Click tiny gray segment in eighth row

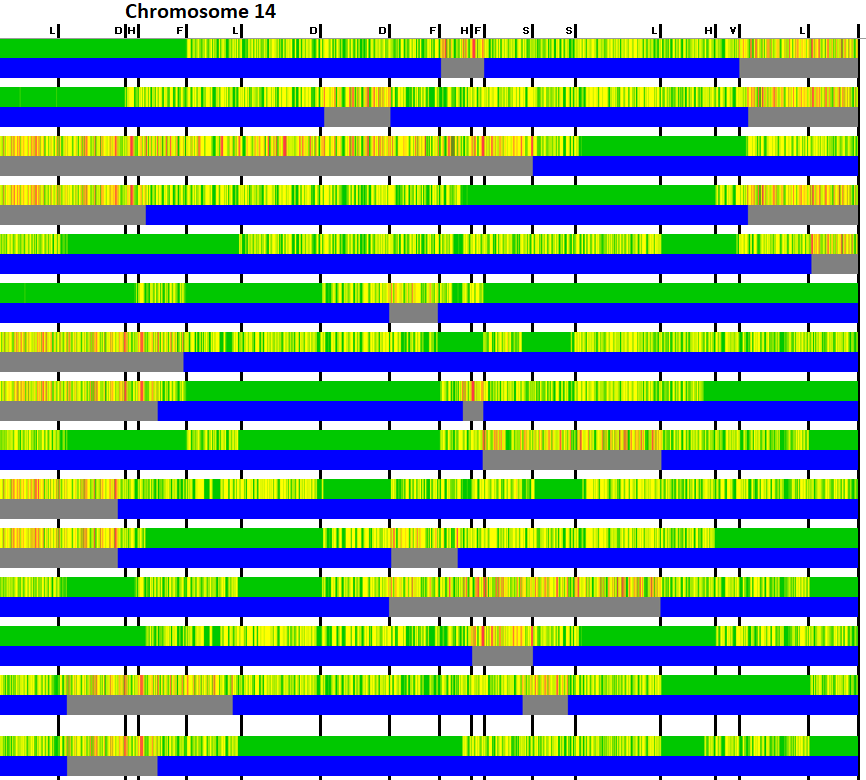(x=473, y=411)
